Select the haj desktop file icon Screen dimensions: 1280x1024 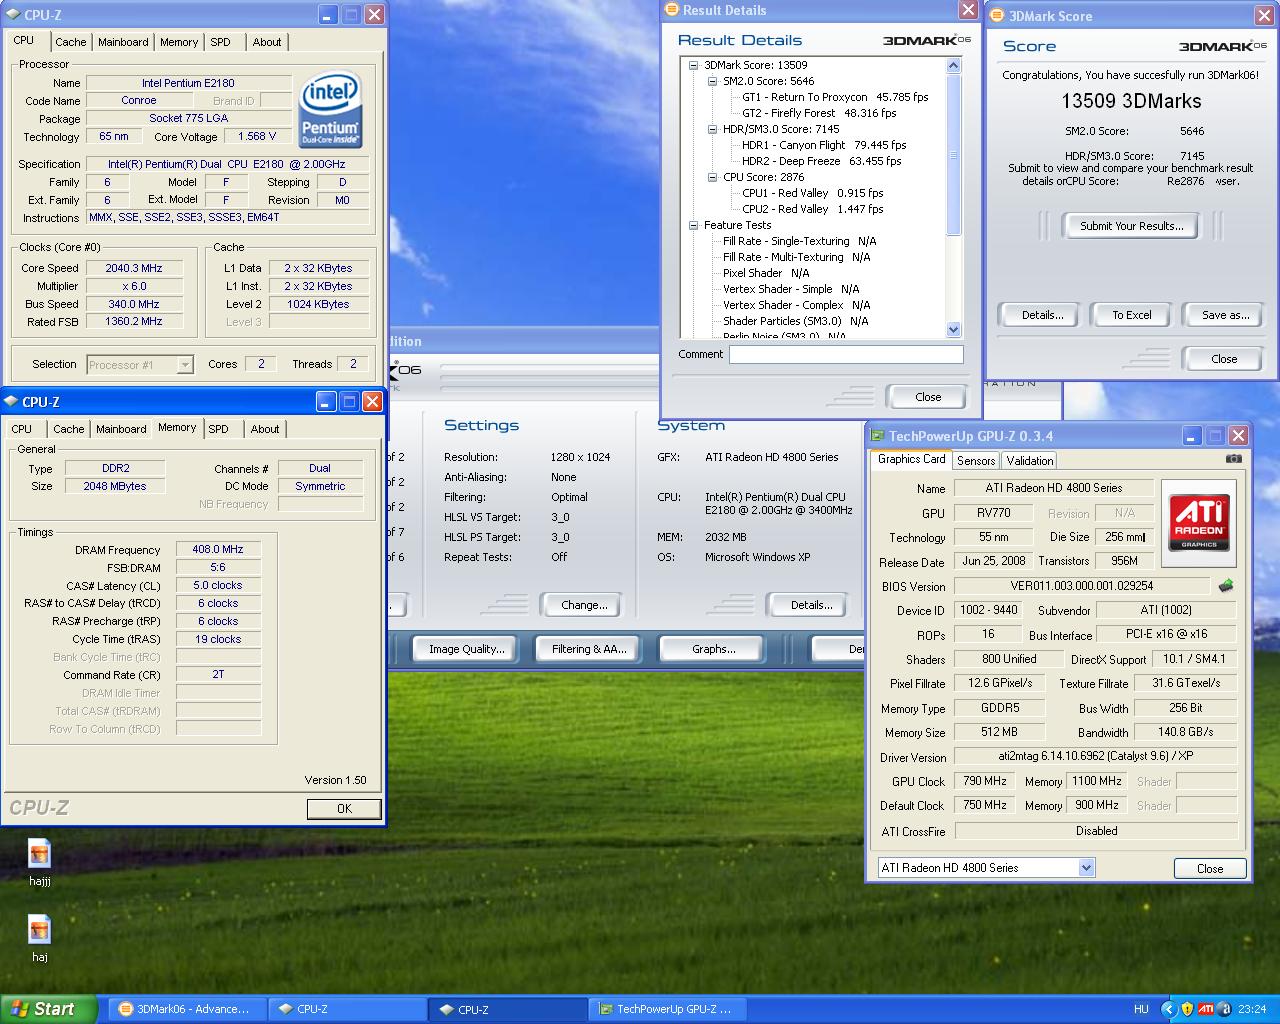[x=39, y=932]
